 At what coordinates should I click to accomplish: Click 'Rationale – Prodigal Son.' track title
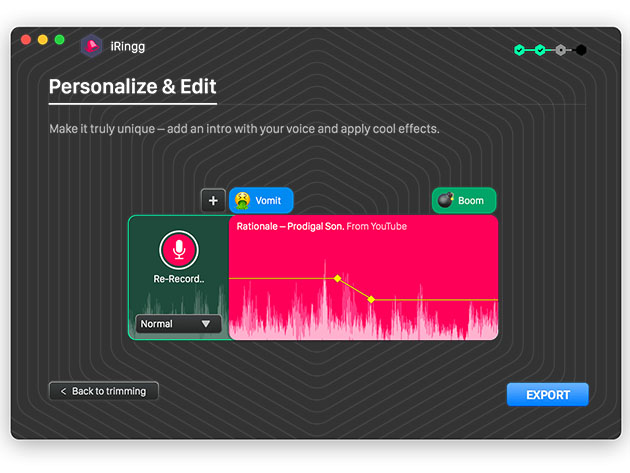tap(290, 226)
